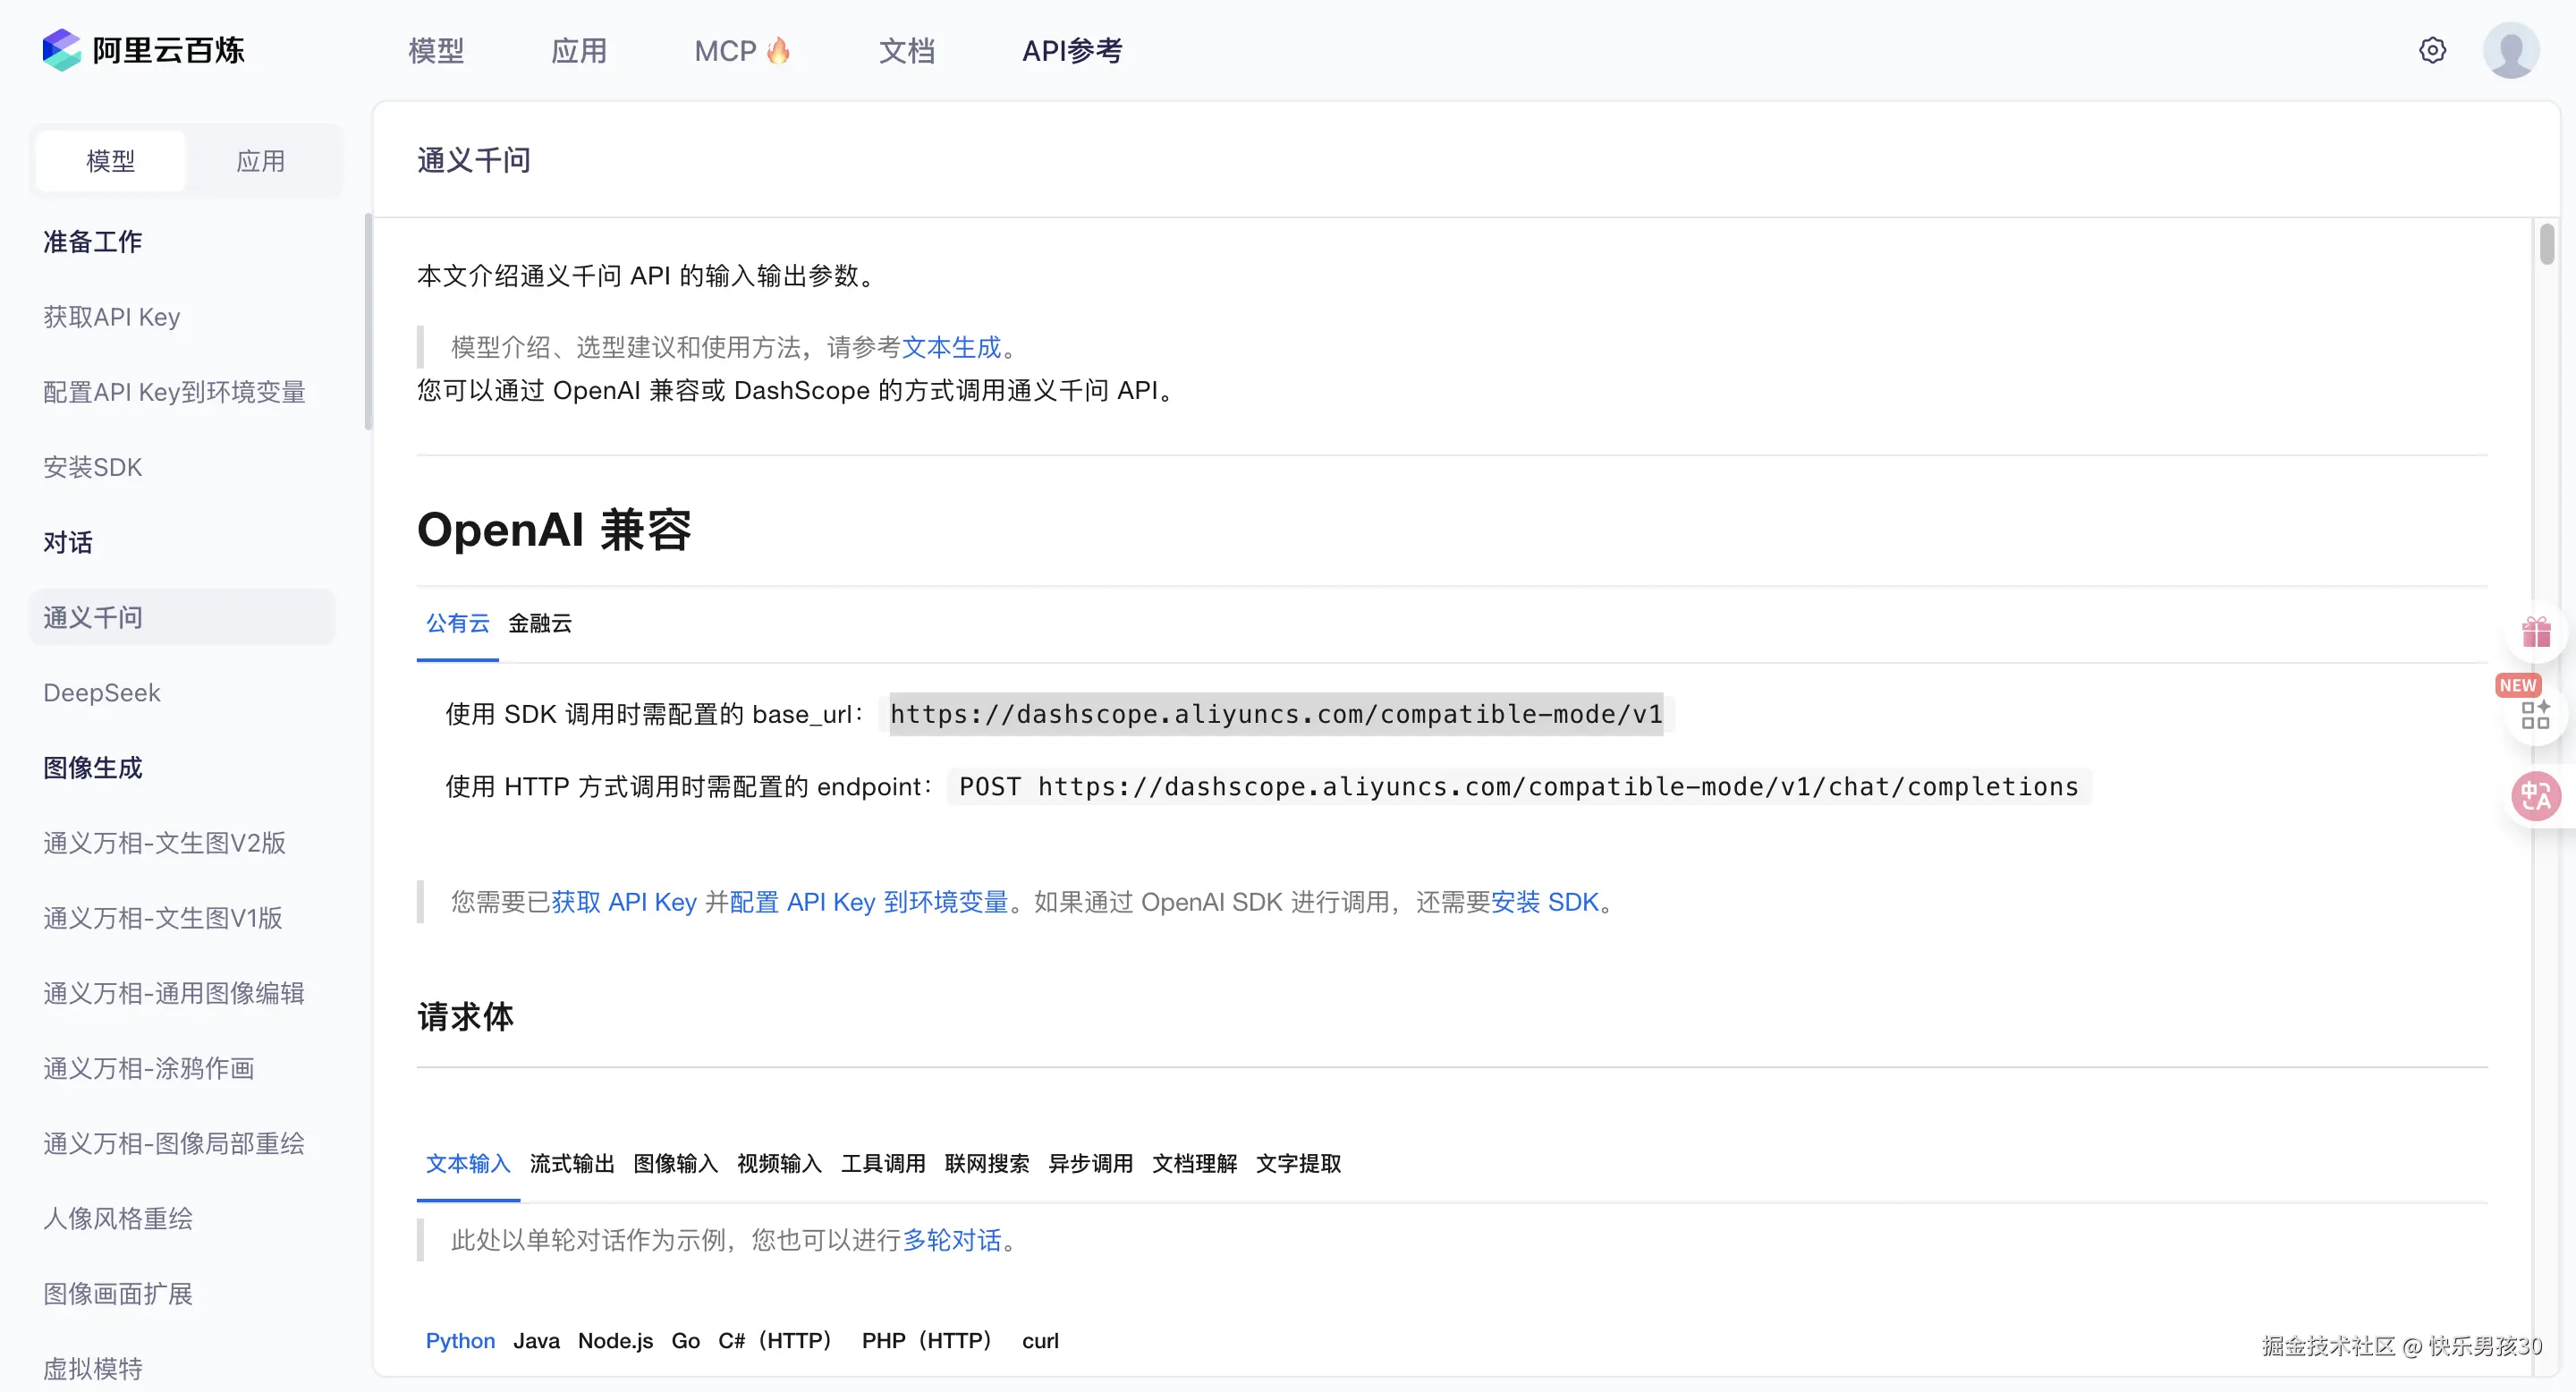Select 通义万相-文生图V2版 in the sidebar
The height and width of the screenshot is (1392, 2576).
[x=165, y=842]
